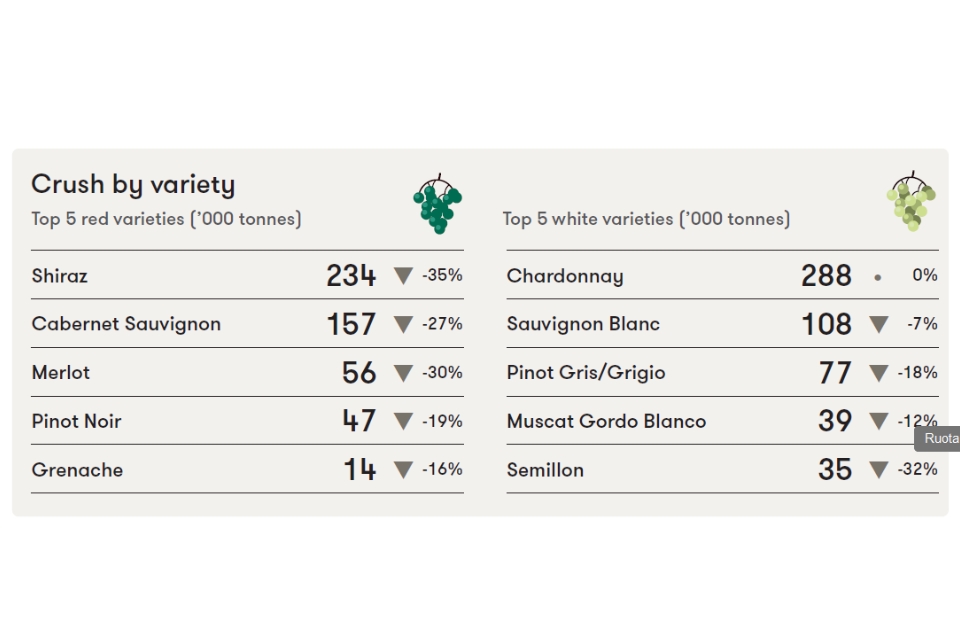
Task: Click the down triangle next to Cabernet Sauvignon
Action: (x=403, y=324)
